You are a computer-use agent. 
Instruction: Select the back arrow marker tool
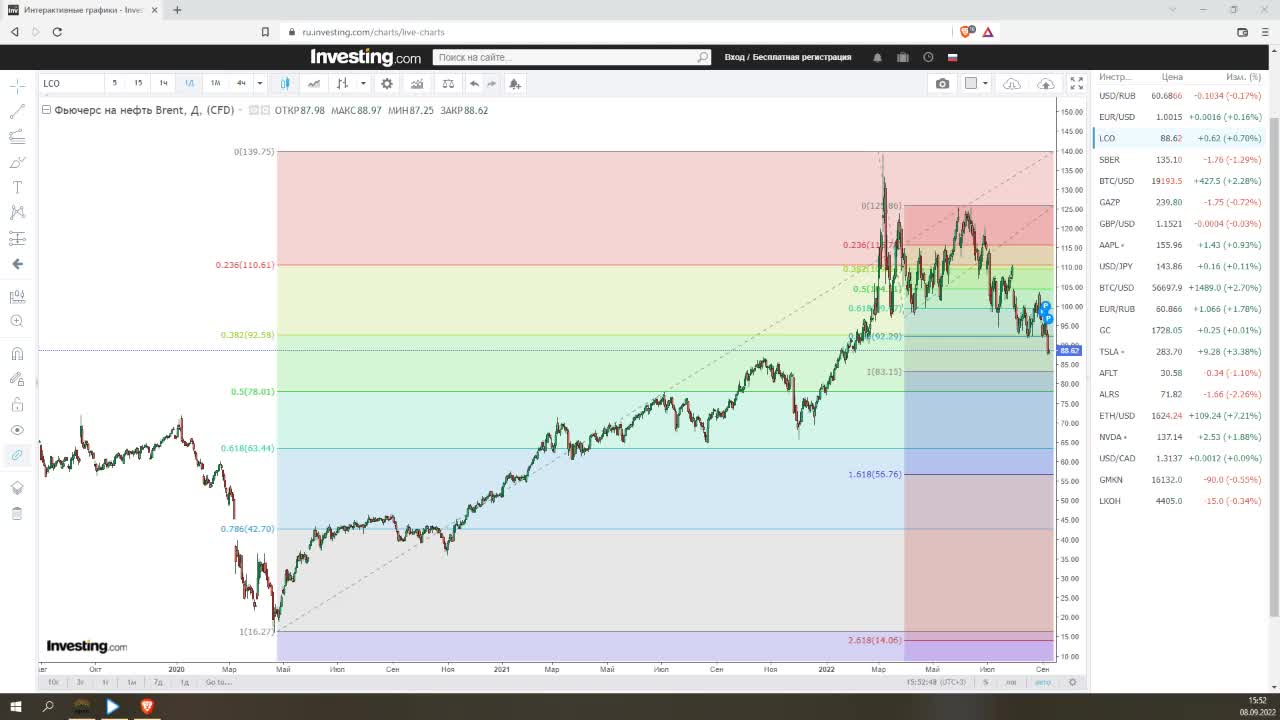click(17, 264)
